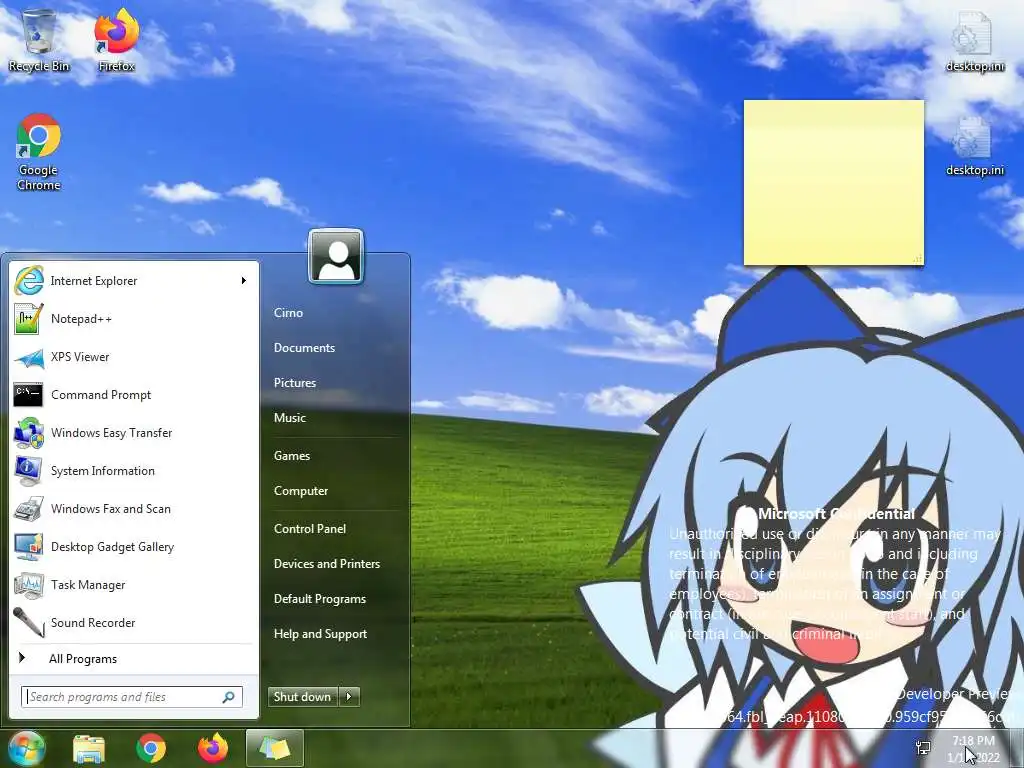Click the Shut down button
The width and height of the screenshot is (1024, 768).
pyautogui.click(x=303, y=697)
